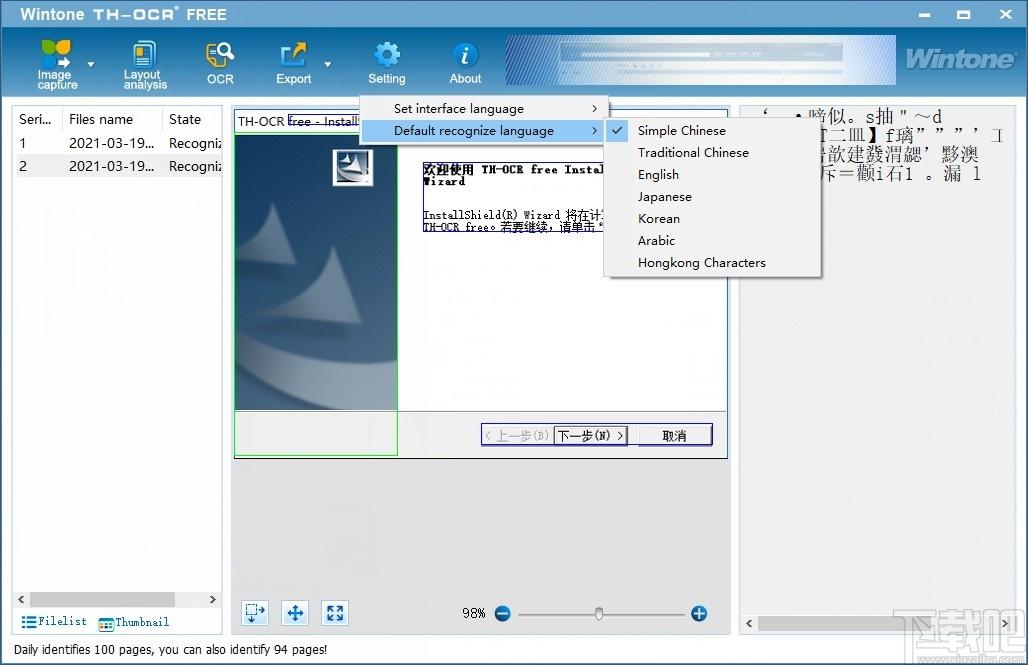1028x665 pixels.
Task: Click the Seri... column header
Action: coord(38,119)
